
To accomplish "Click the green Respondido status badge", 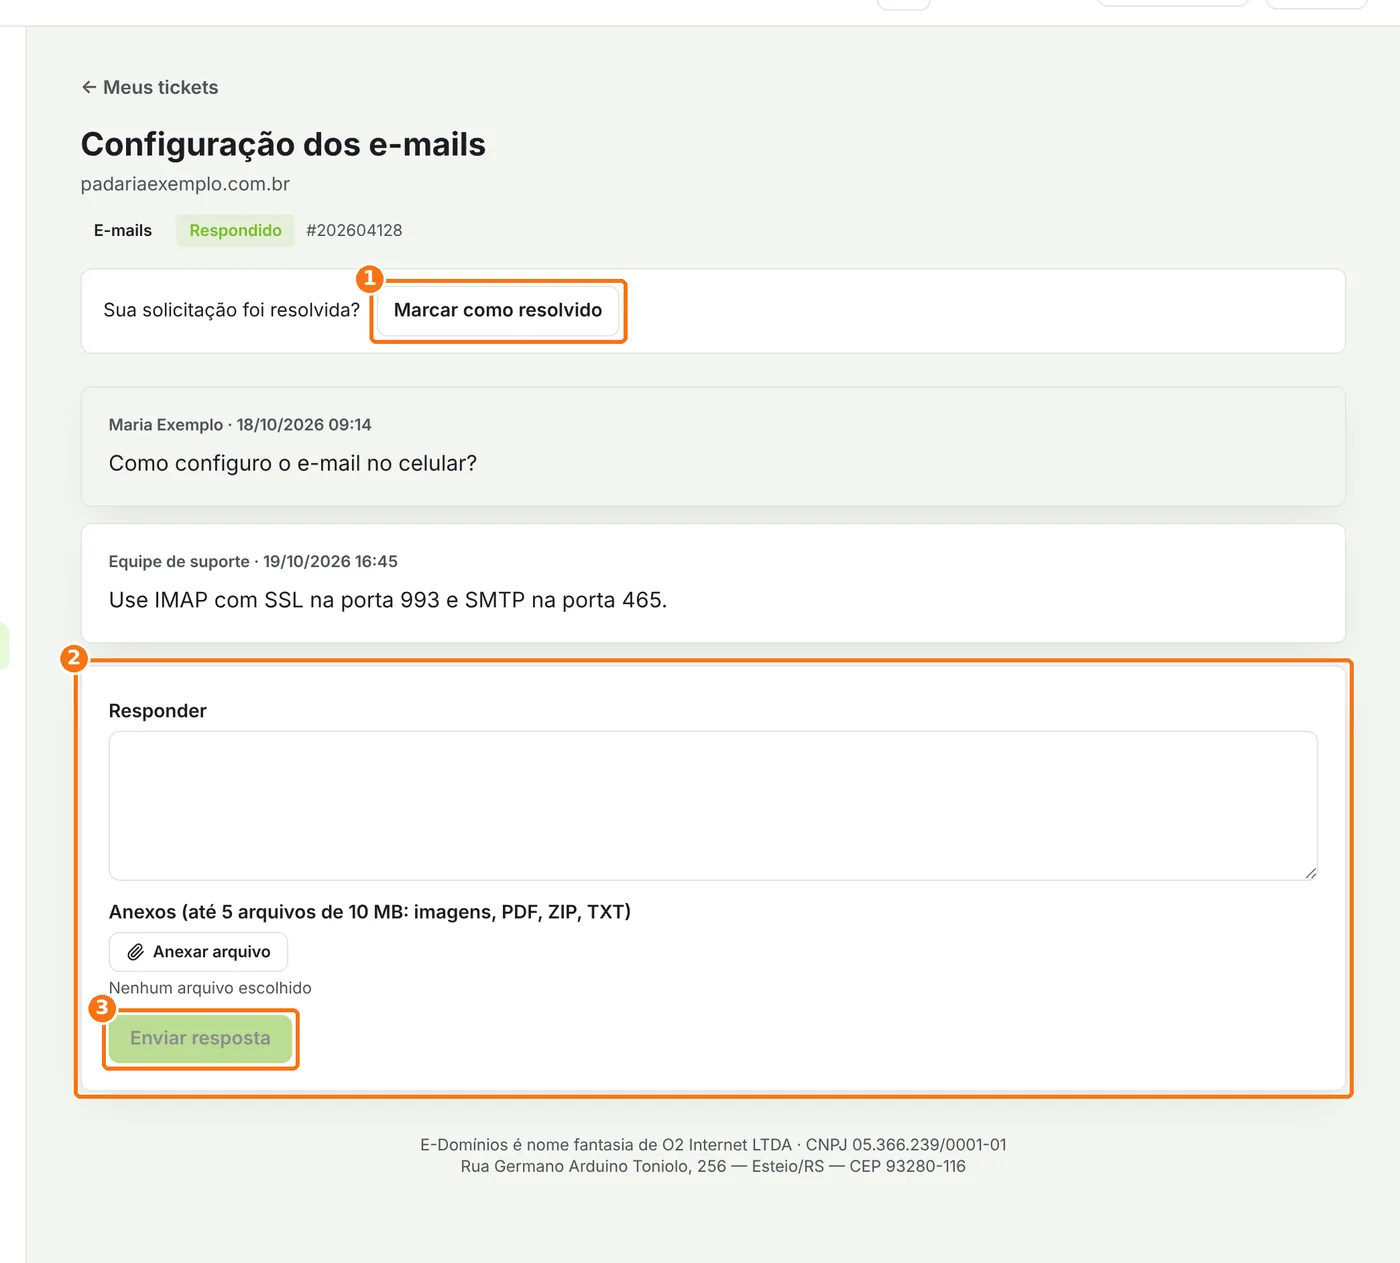I will 235,230.
